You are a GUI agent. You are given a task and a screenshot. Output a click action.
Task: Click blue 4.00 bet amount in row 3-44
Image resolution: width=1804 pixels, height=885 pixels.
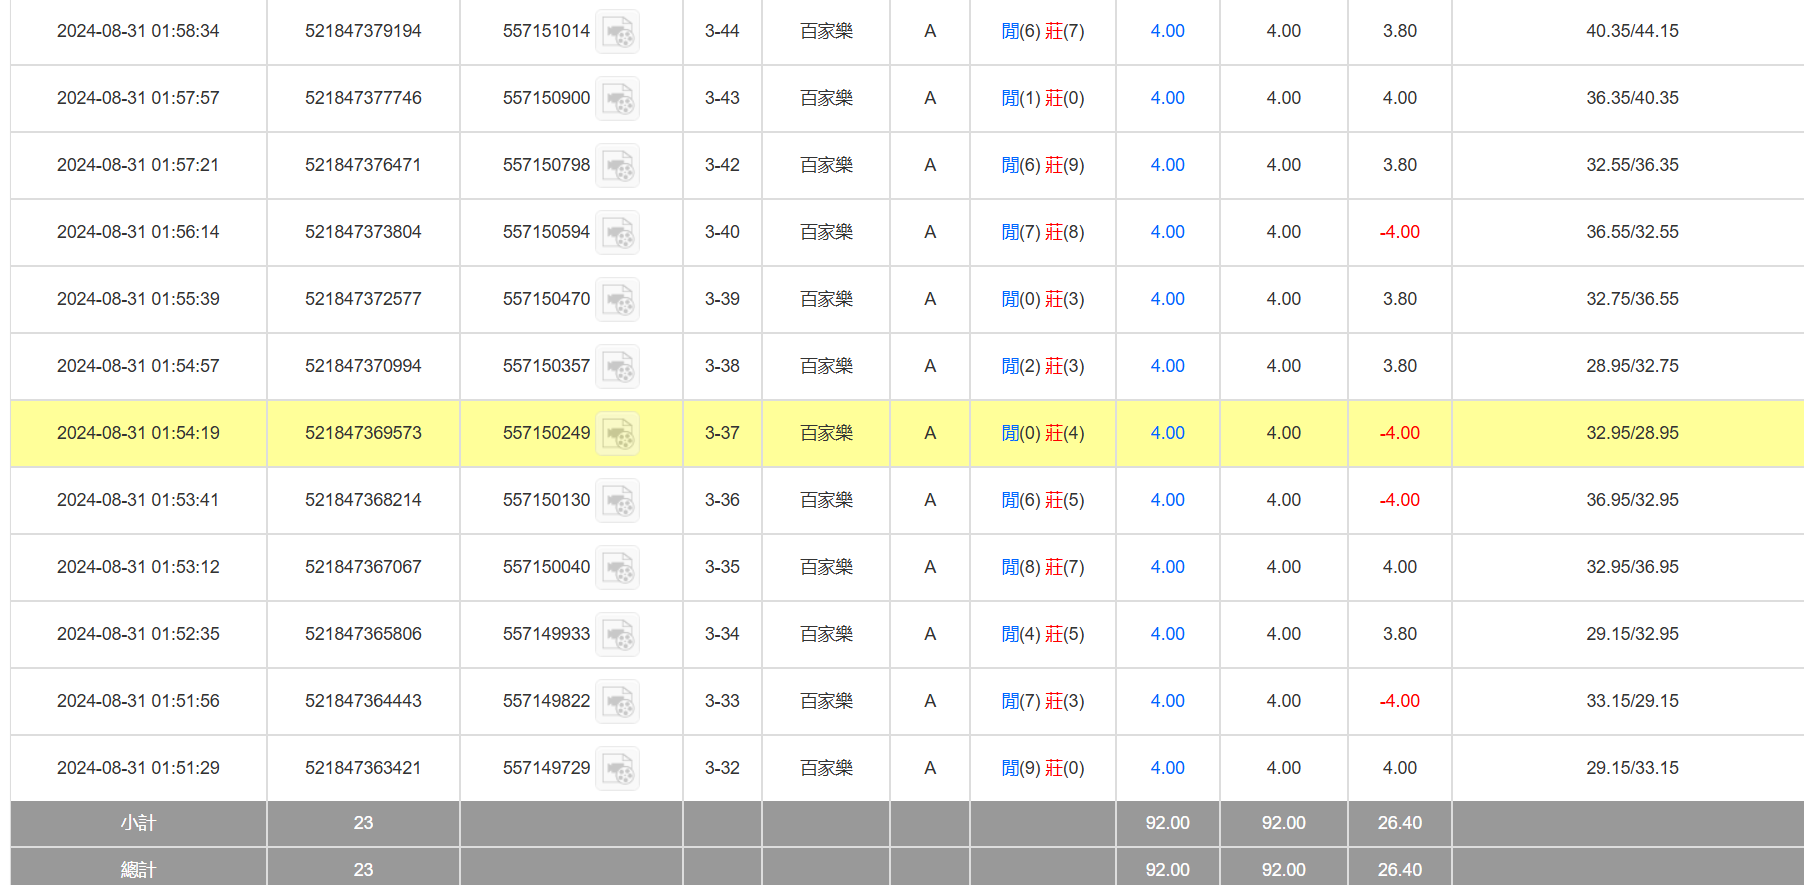coord(1167,31)
